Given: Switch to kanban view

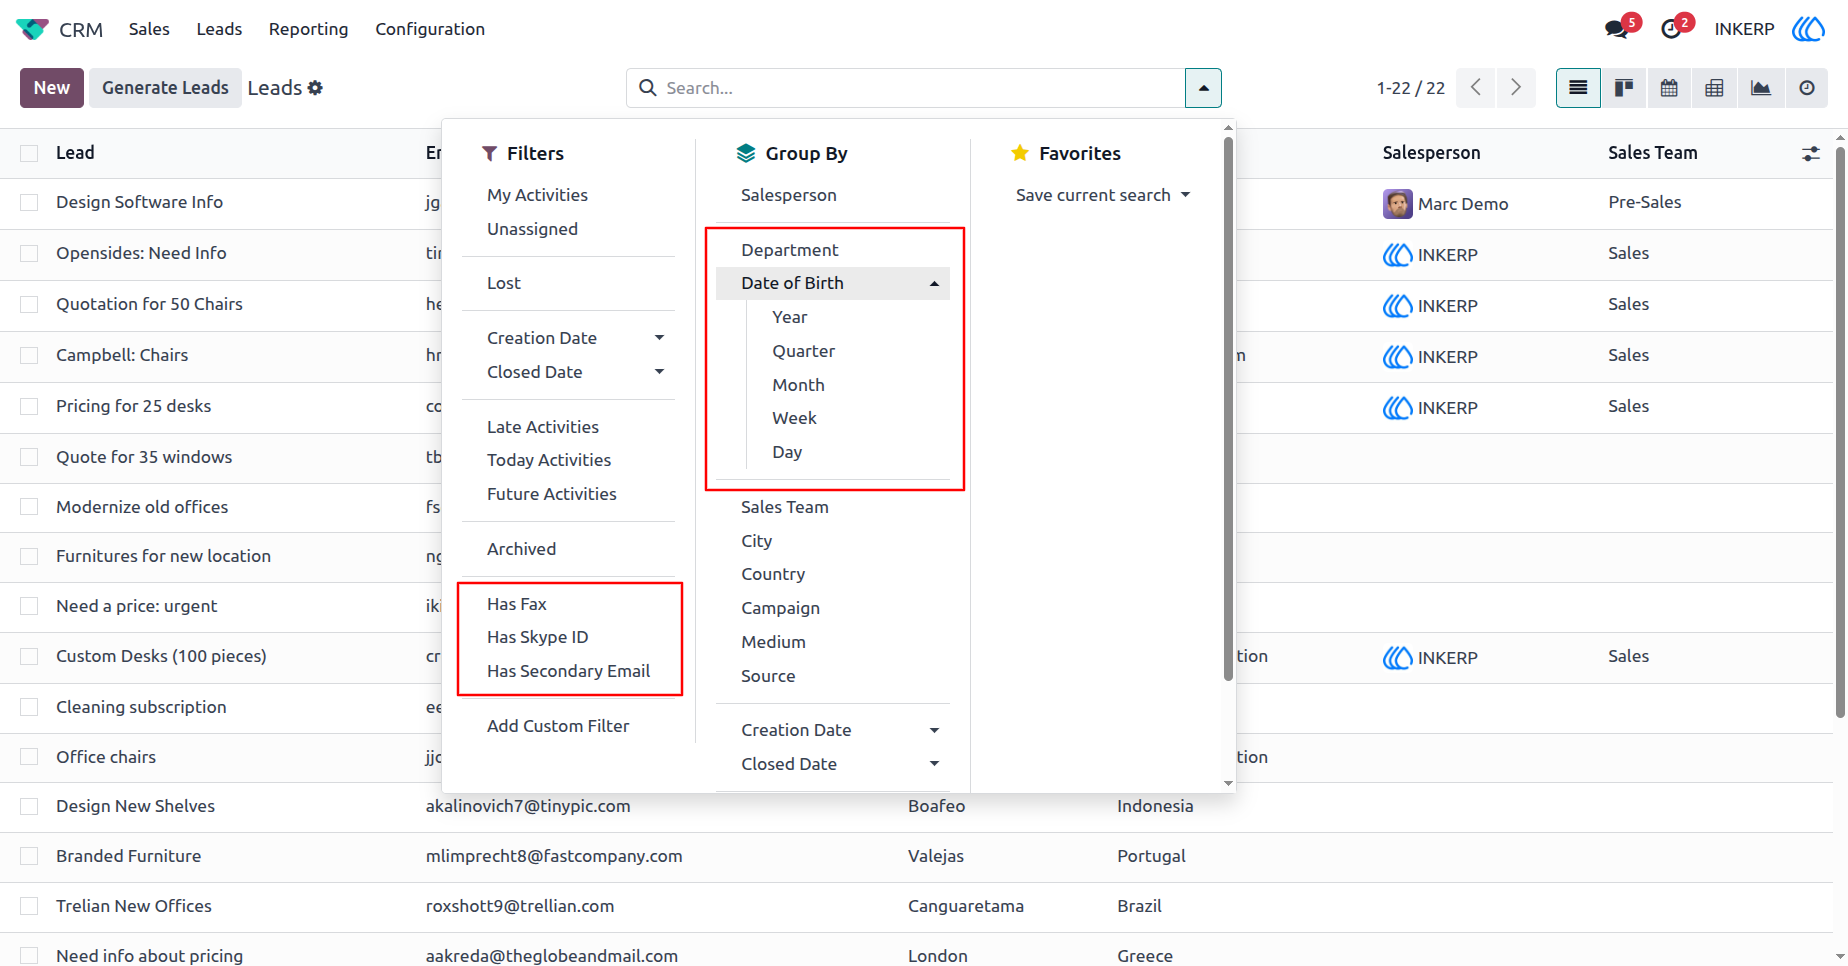Looking at the screenshot, I should tap(1624, 88).
